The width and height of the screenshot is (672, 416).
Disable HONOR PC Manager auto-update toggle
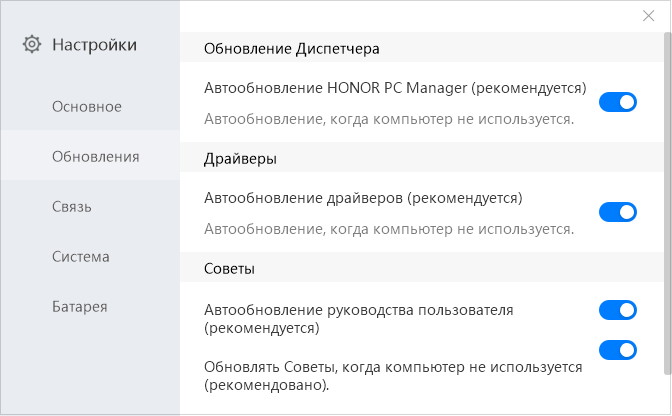pyautogui.click(x=618, y=102)
